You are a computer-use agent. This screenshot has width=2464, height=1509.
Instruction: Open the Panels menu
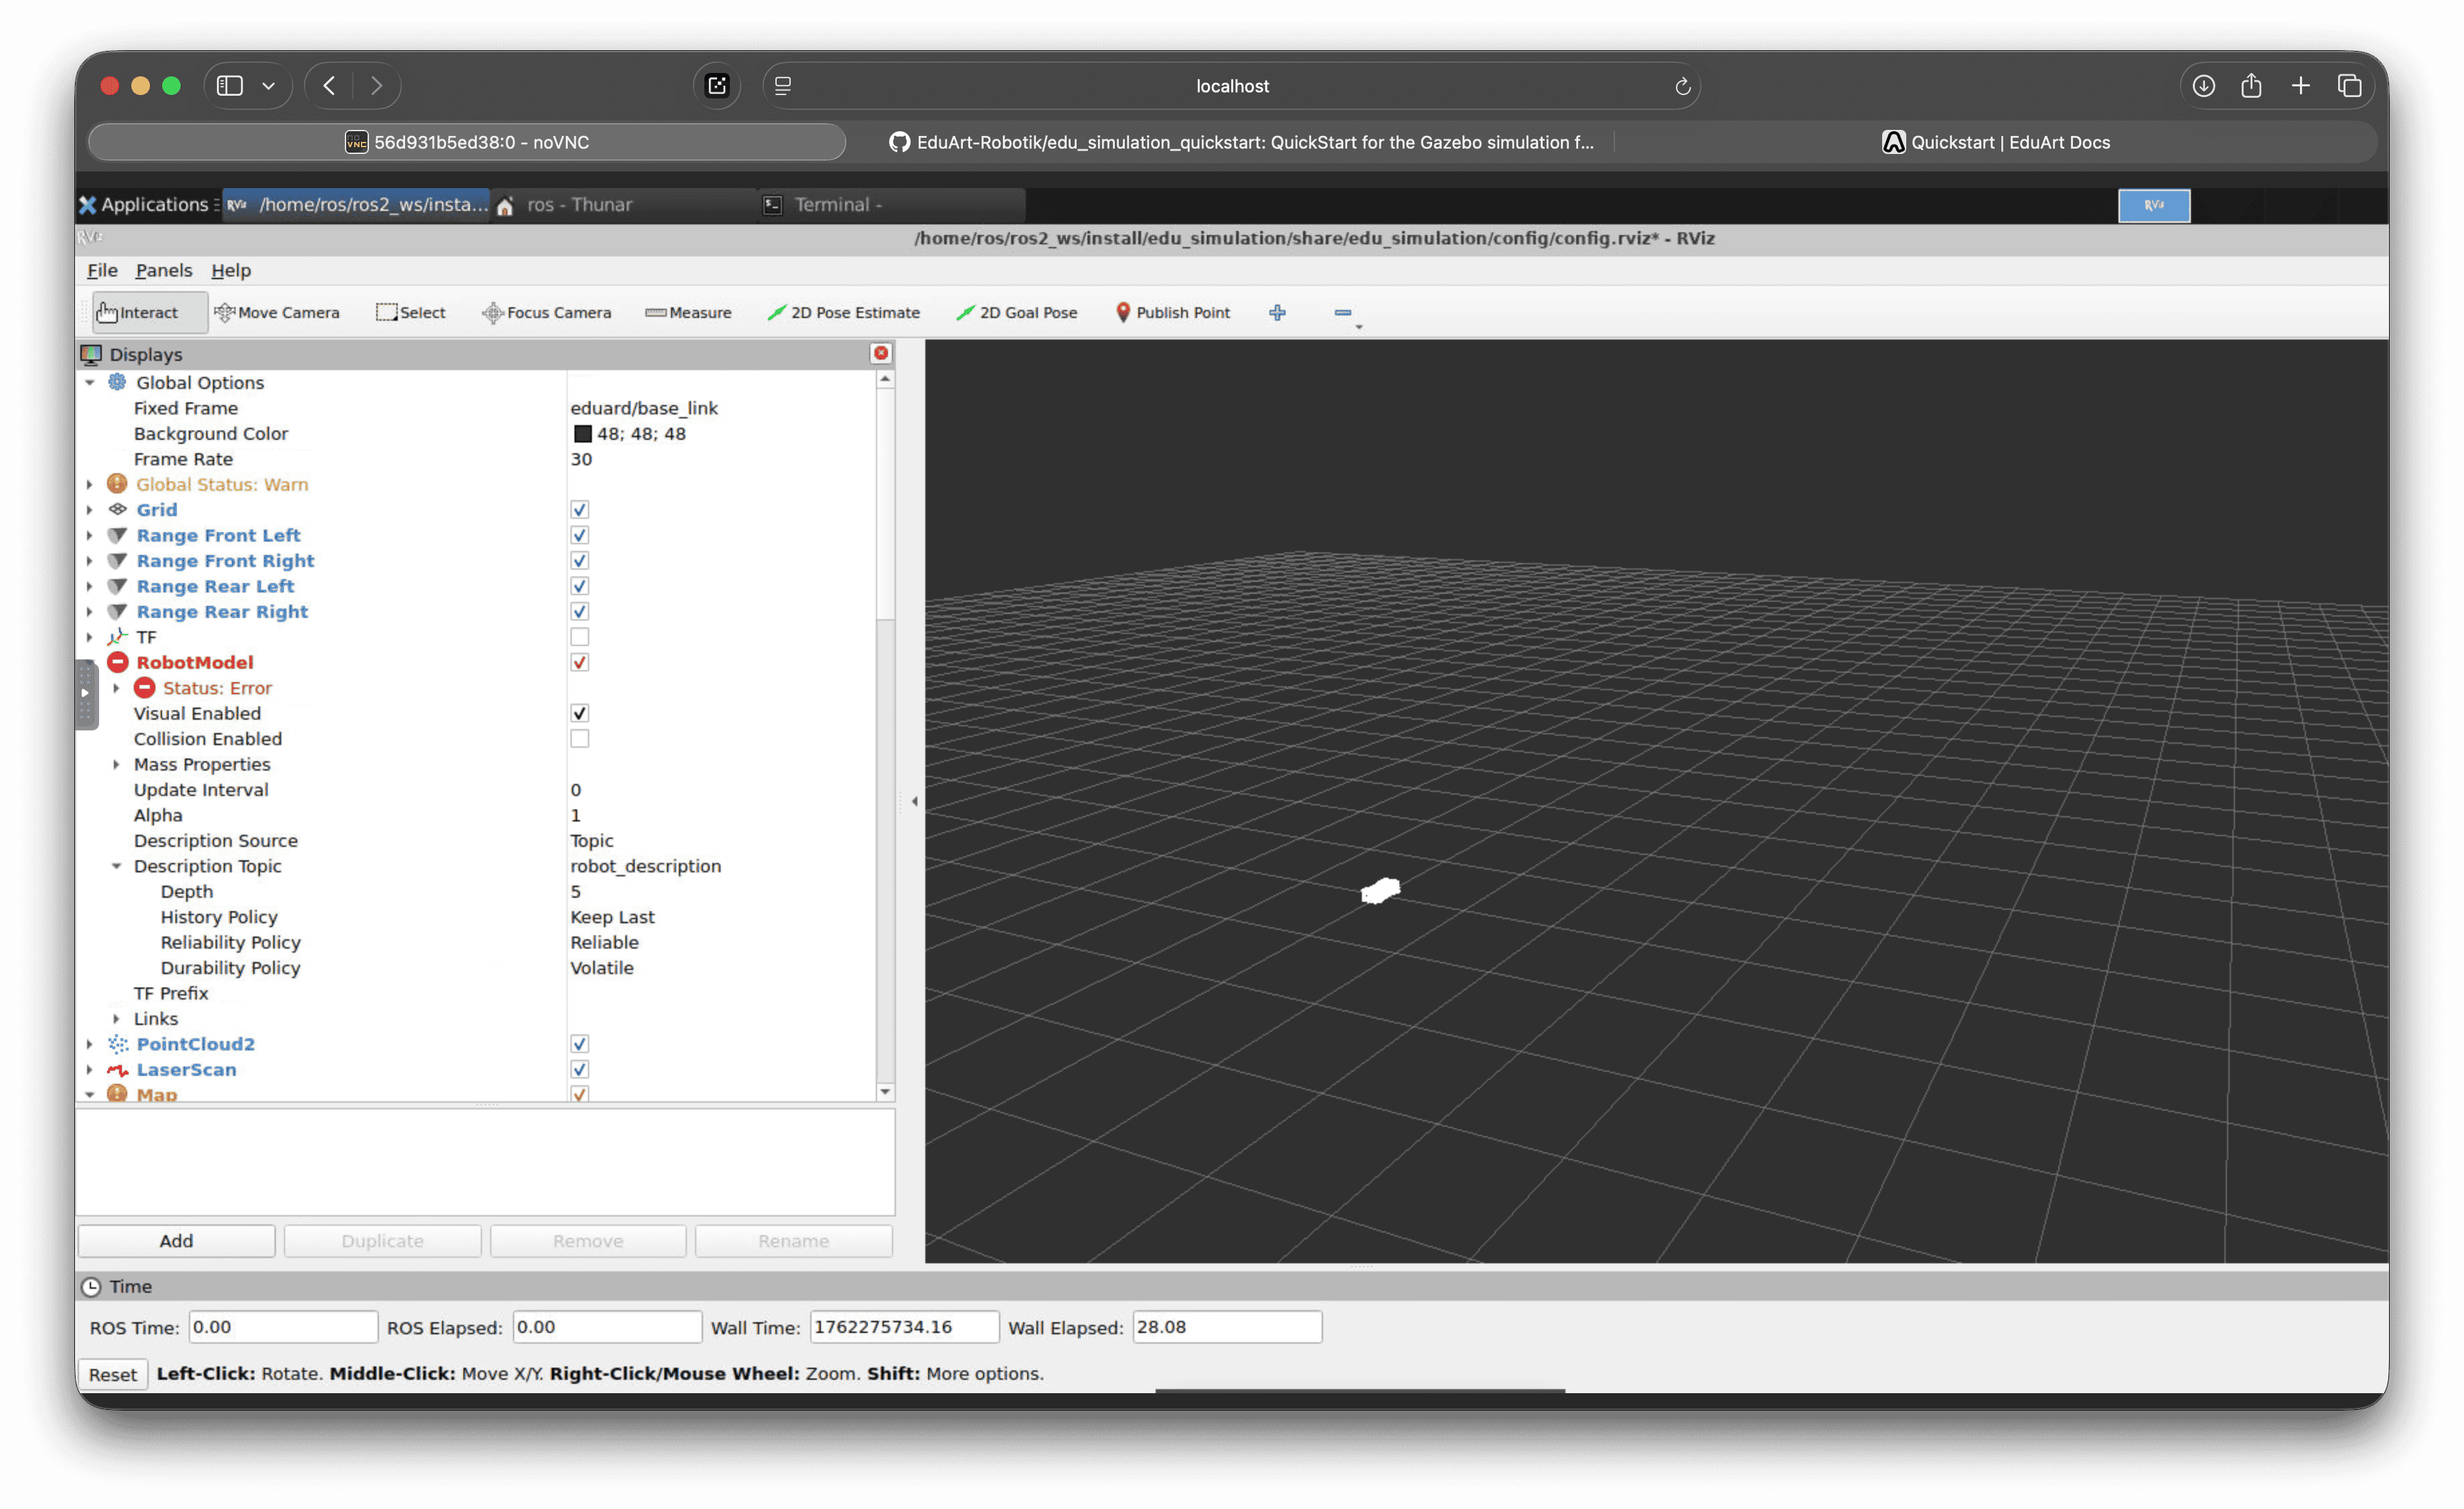point(163,271)
